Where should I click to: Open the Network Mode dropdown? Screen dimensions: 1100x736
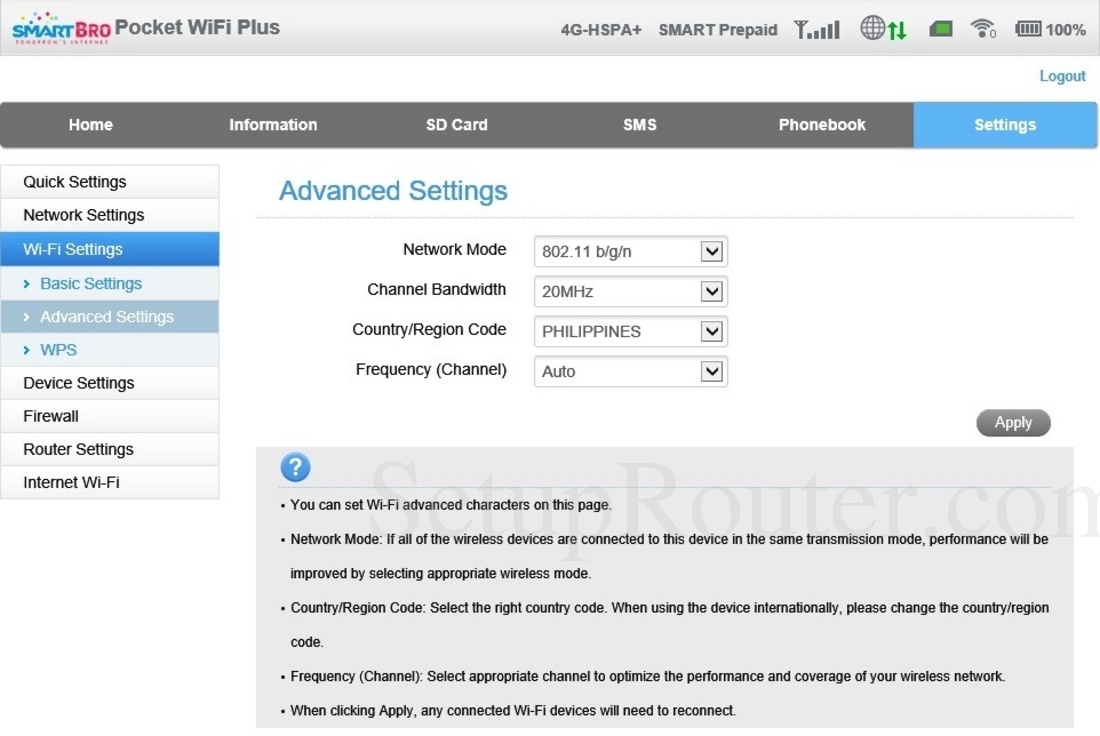[631, 251]
